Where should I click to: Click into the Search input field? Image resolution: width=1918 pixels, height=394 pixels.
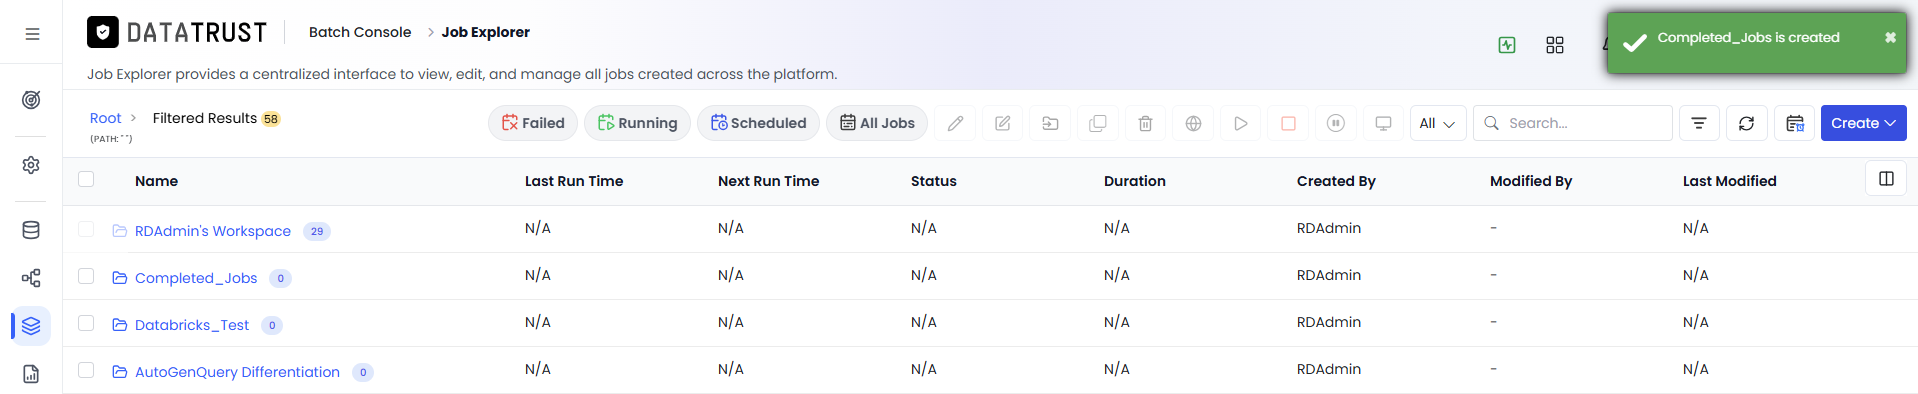pyautogui.click(x=1573, y=123)
